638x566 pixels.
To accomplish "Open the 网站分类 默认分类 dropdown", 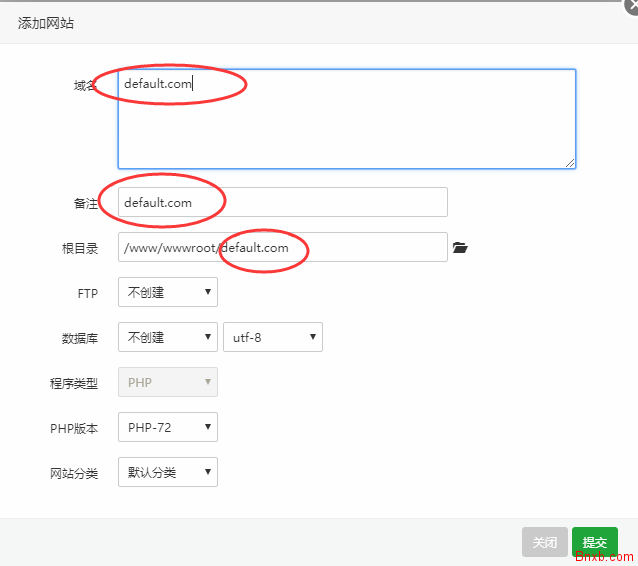I will (168, 472).
